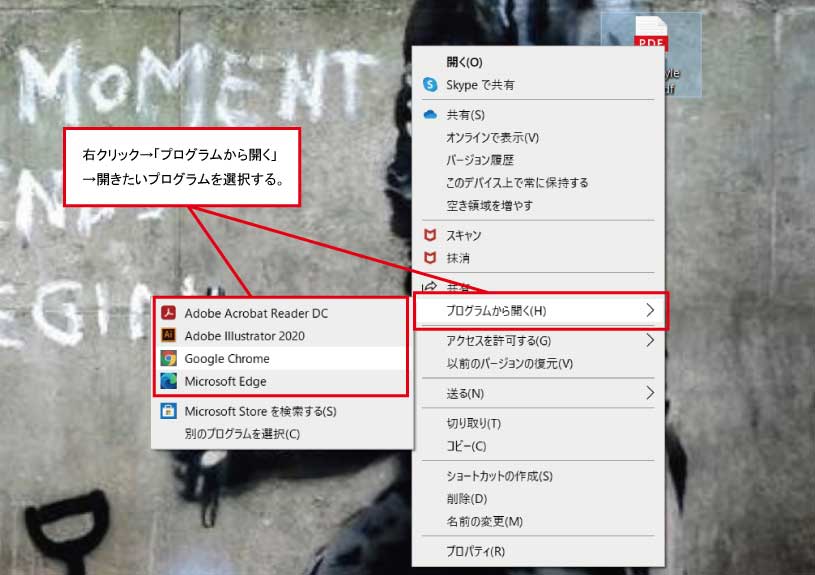Click the McAfee shield icon beside スキャン
815x575 pixels.
point(430,235)
